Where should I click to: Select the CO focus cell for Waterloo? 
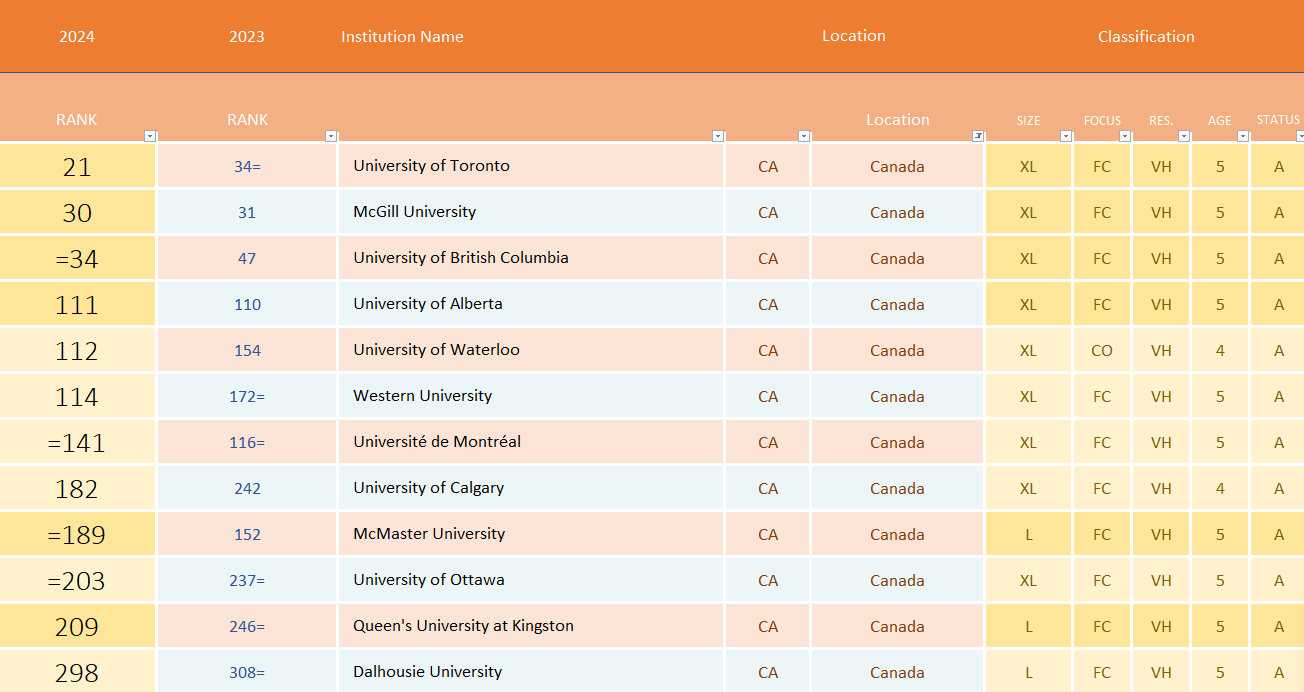tap(1101, 350)
